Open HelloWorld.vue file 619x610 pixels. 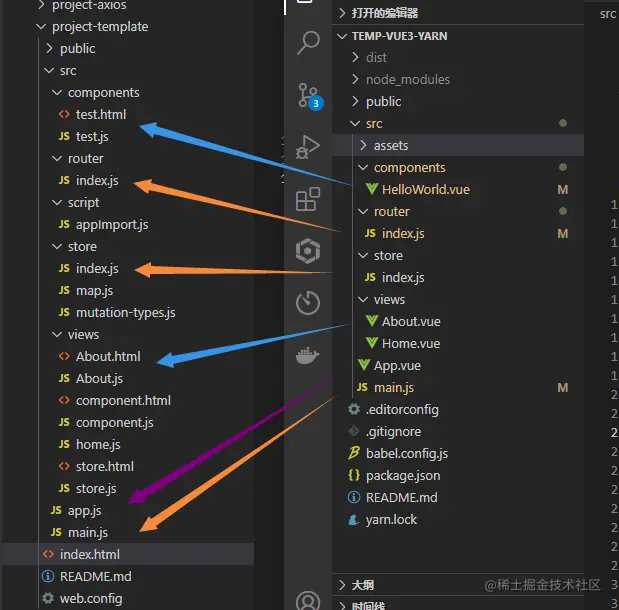[426, 190]
